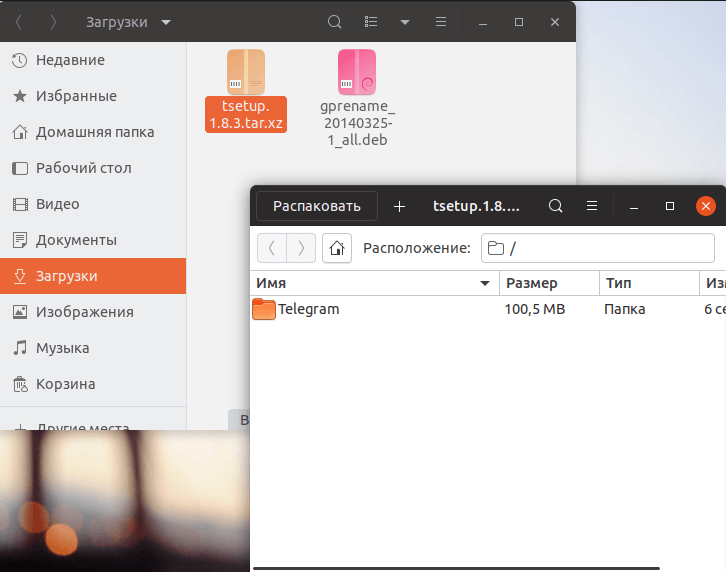Go back in archive manager location bar
This screenshot has width=726, height=572.
(x=272, y=248)
